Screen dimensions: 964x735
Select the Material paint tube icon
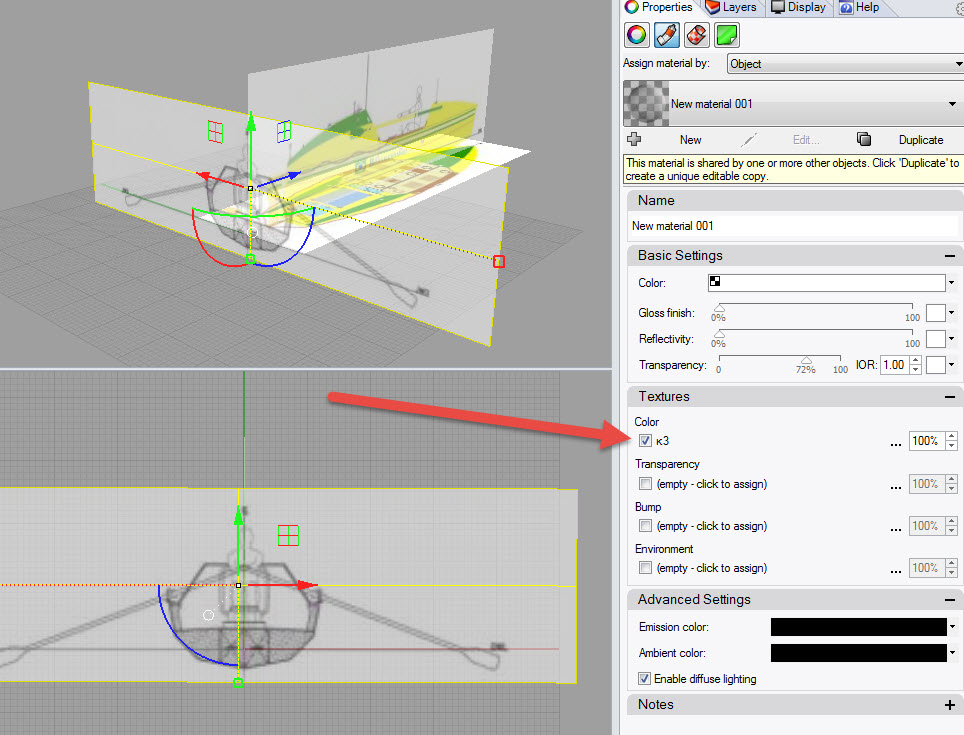pyautogui.click(x=667, y=36)
